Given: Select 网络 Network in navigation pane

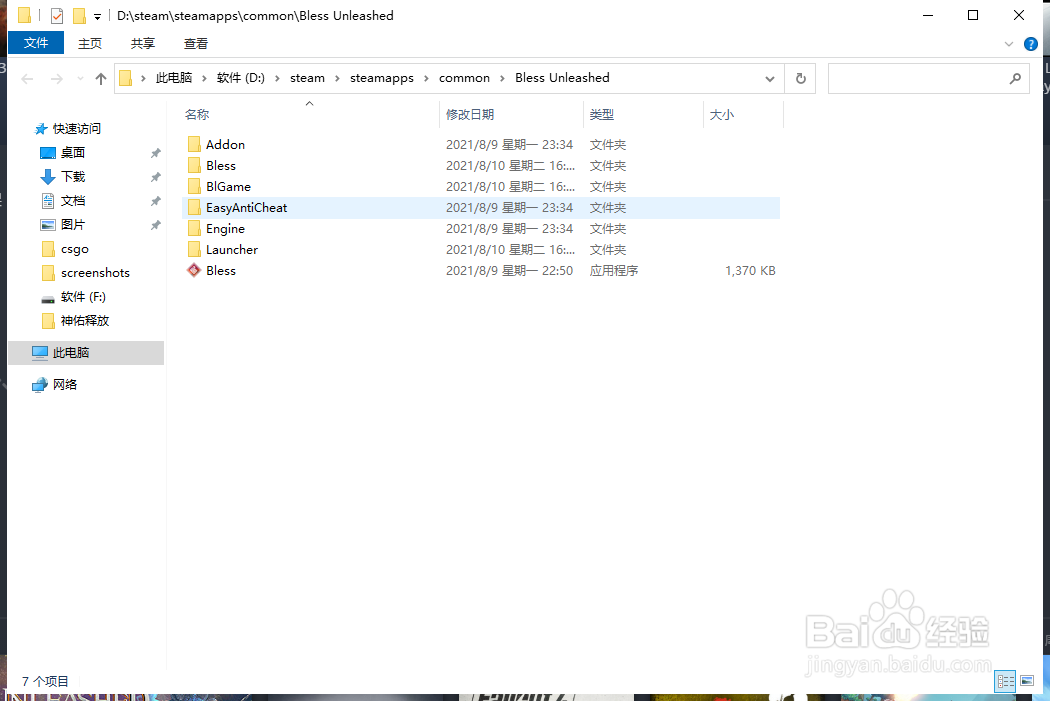Looking at the screenshot, I should [64, 384].
